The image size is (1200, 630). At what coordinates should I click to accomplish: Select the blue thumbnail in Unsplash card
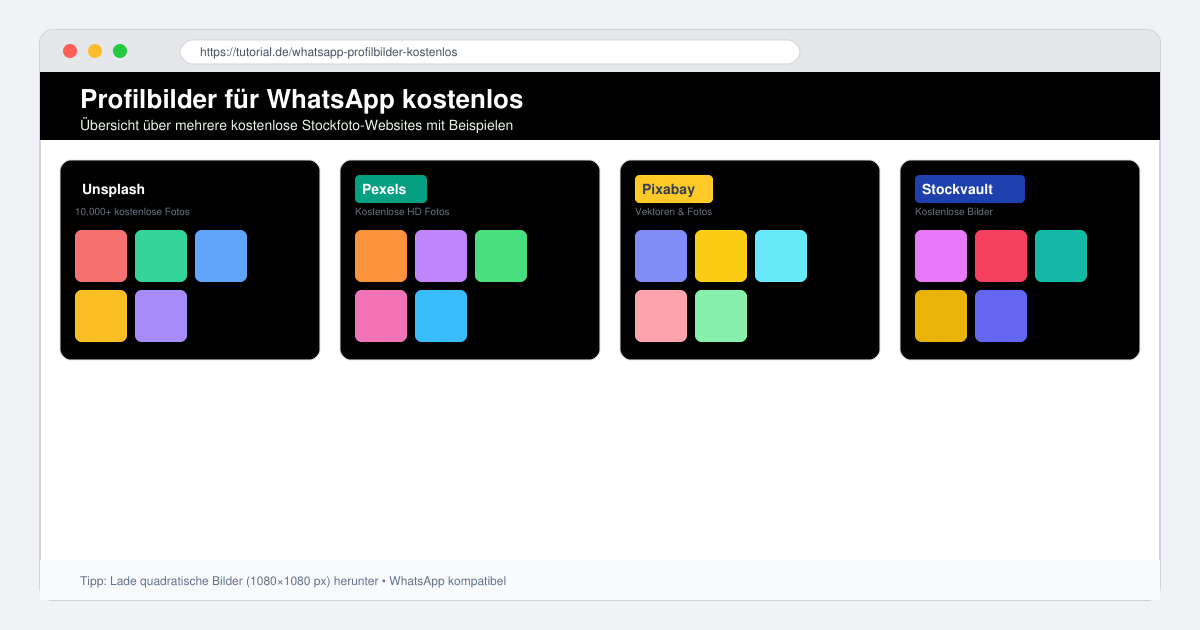(221, 256)
